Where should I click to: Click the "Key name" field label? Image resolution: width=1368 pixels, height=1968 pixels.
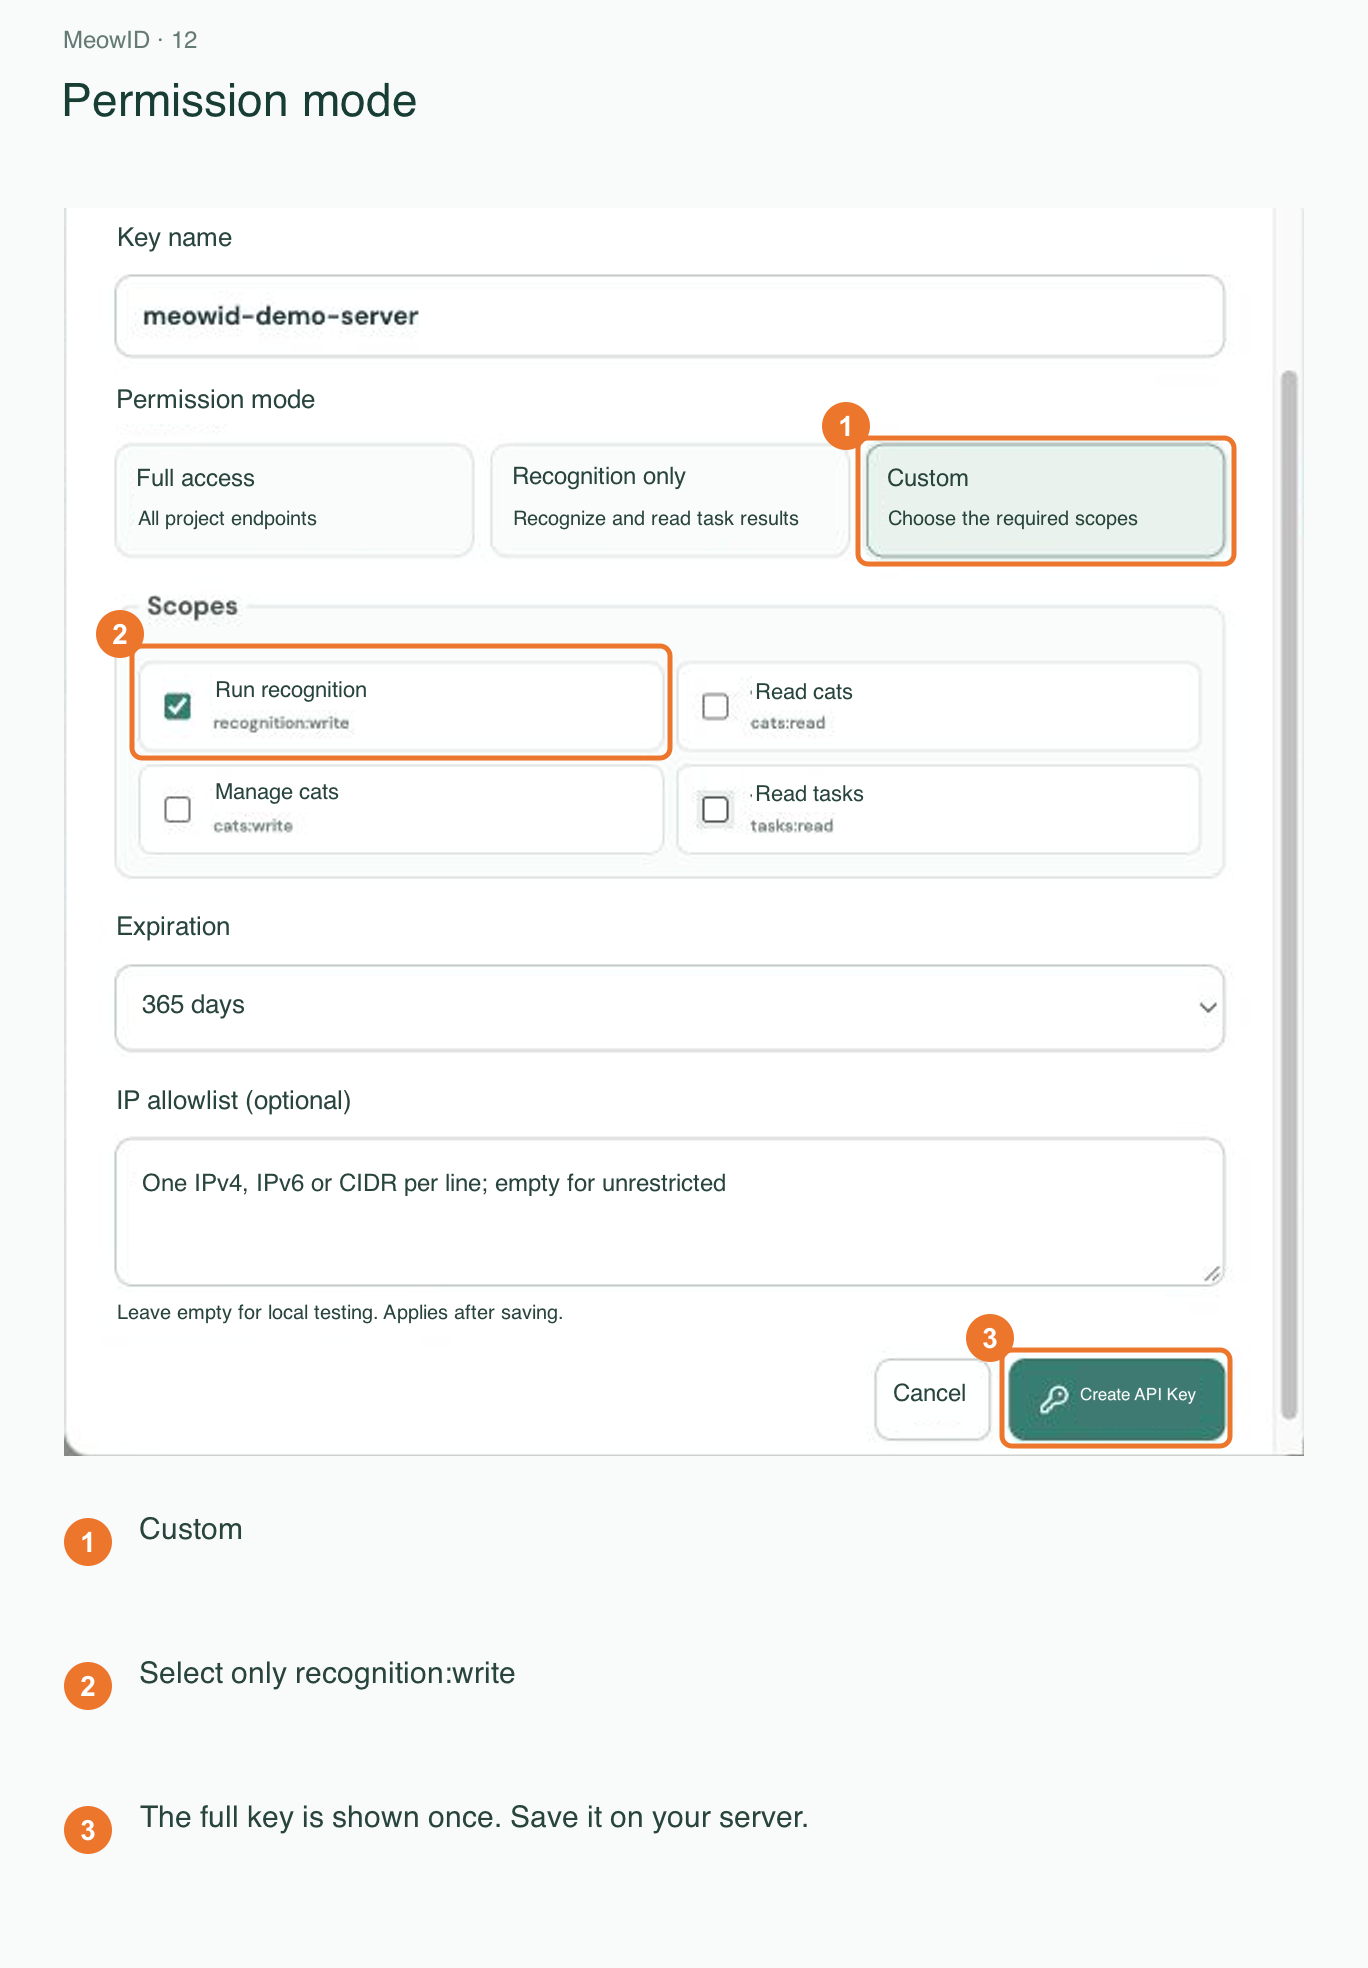coord(174,238)
